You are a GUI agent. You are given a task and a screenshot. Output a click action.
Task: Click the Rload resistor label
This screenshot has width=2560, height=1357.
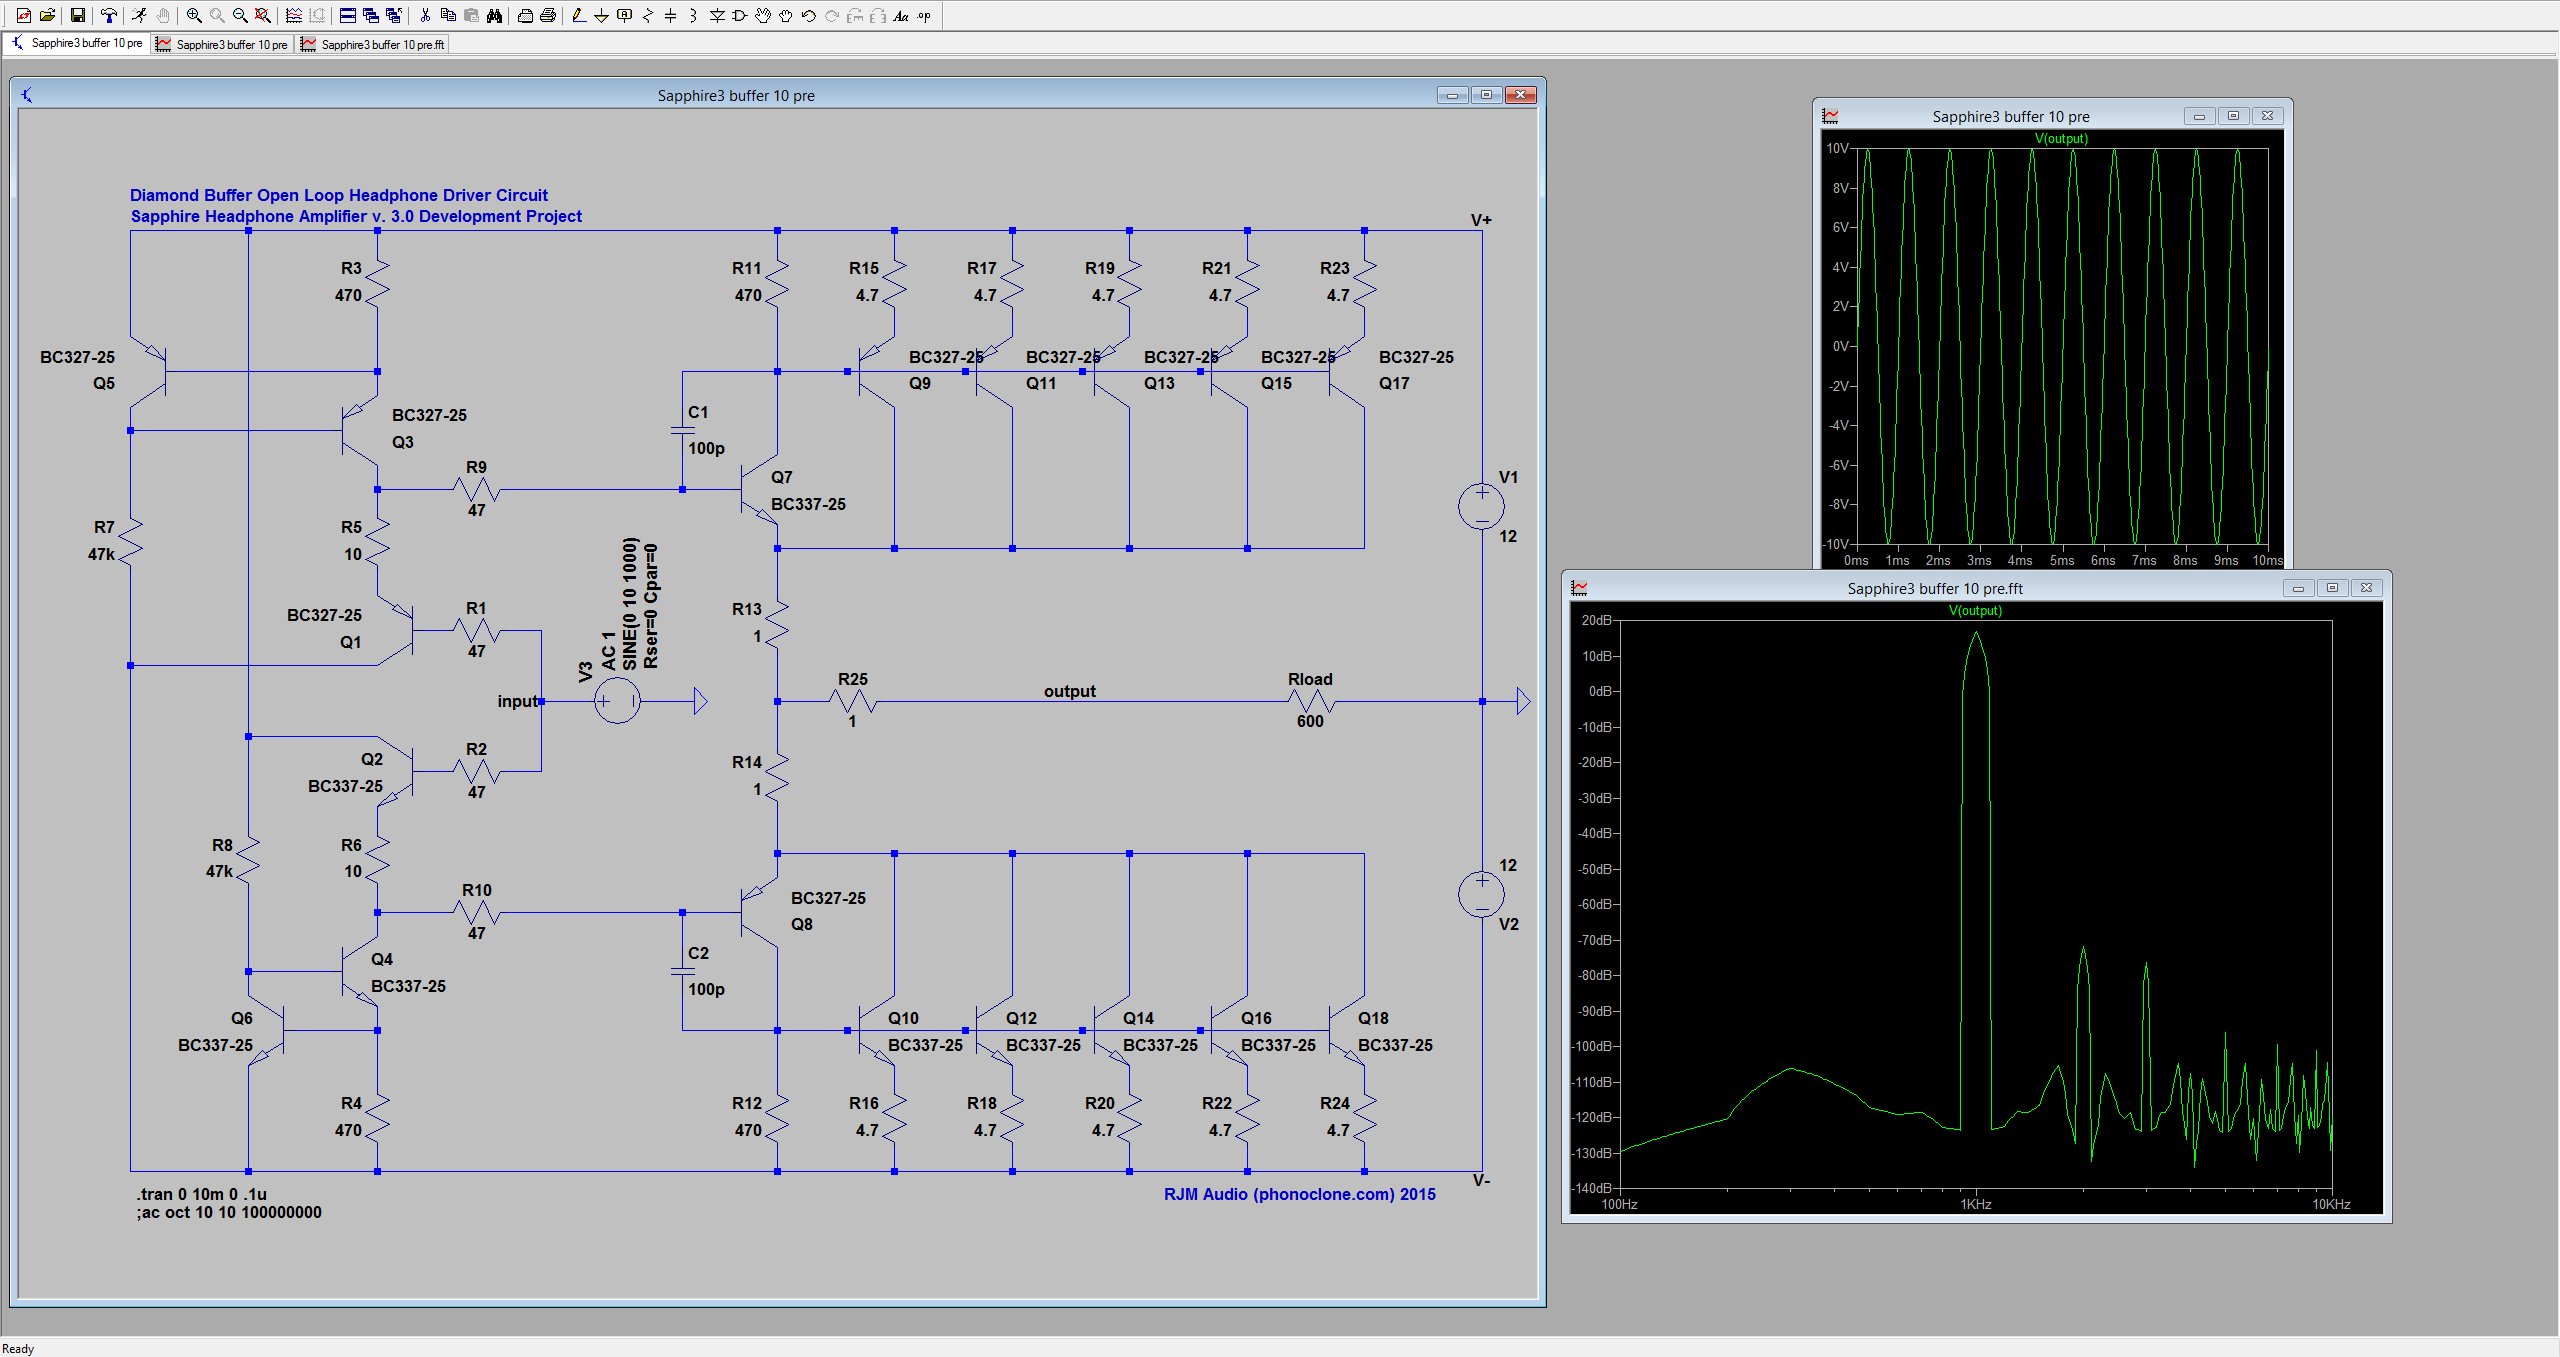1310,679
